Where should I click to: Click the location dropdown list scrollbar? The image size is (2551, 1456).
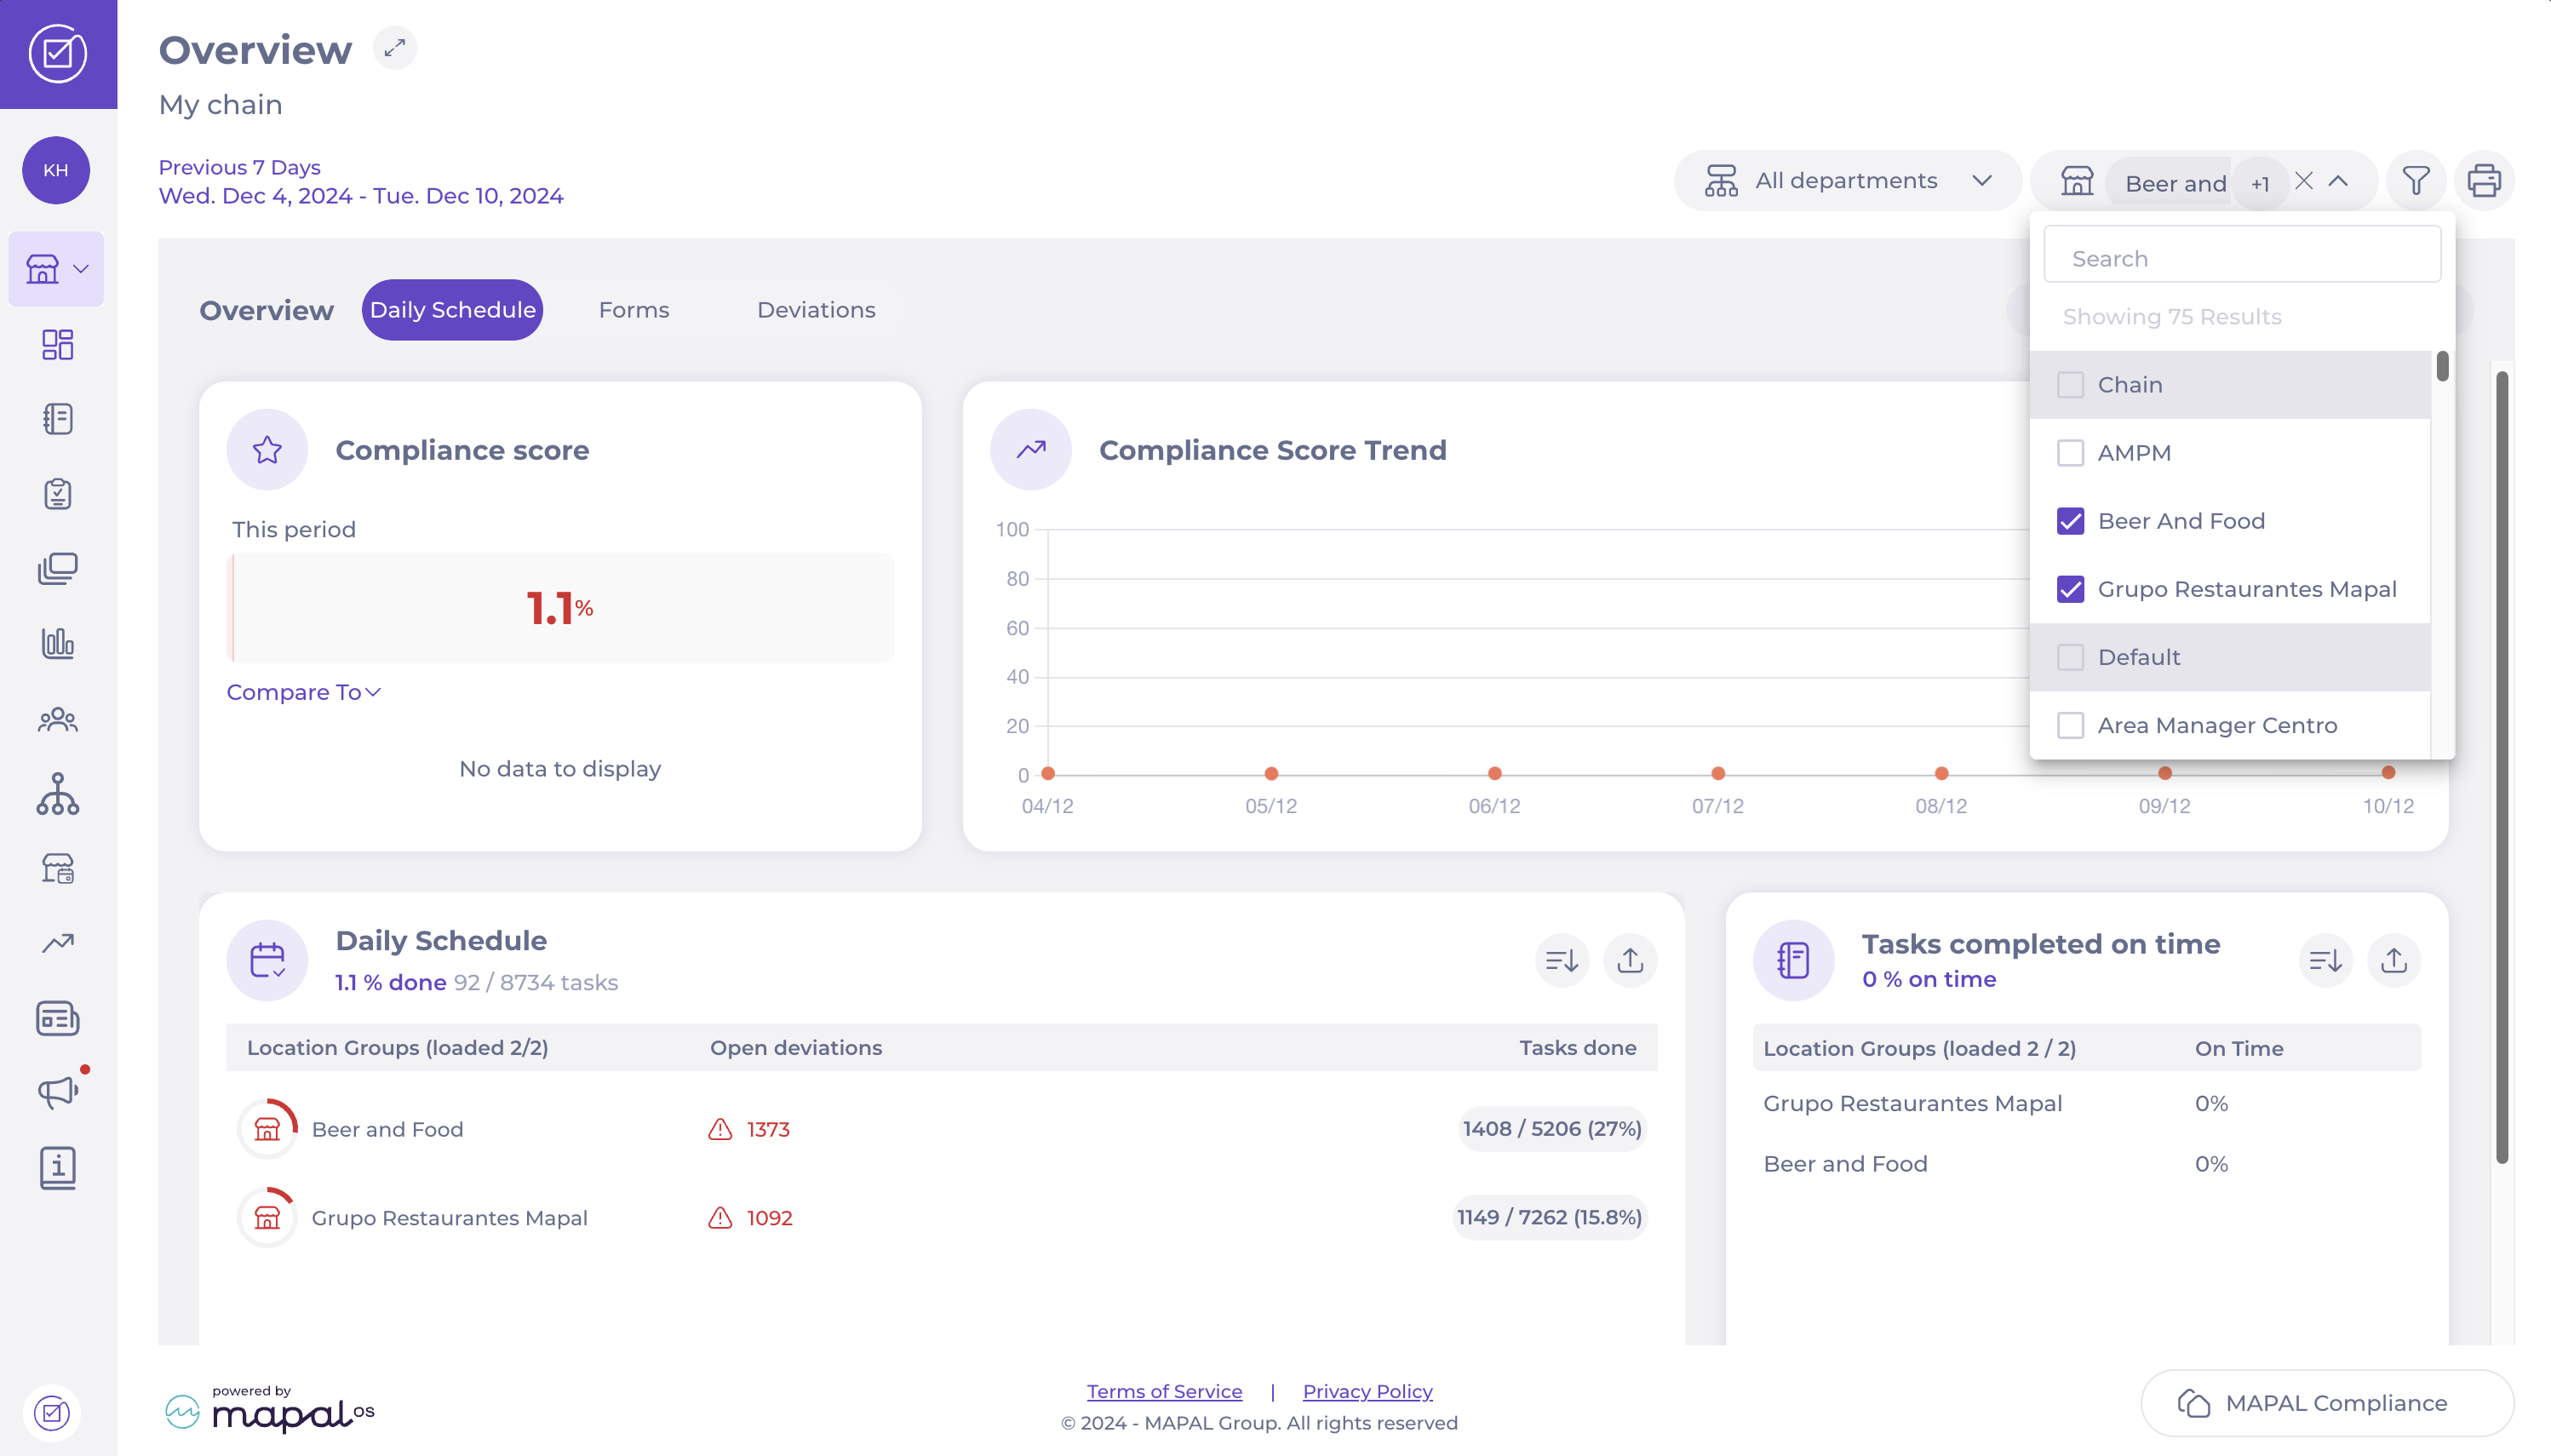click(2443, 365)
